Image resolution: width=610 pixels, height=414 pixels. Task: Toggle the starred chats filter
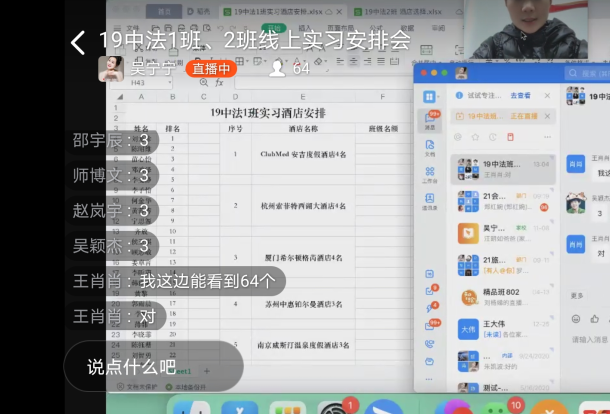pos(475,137)
